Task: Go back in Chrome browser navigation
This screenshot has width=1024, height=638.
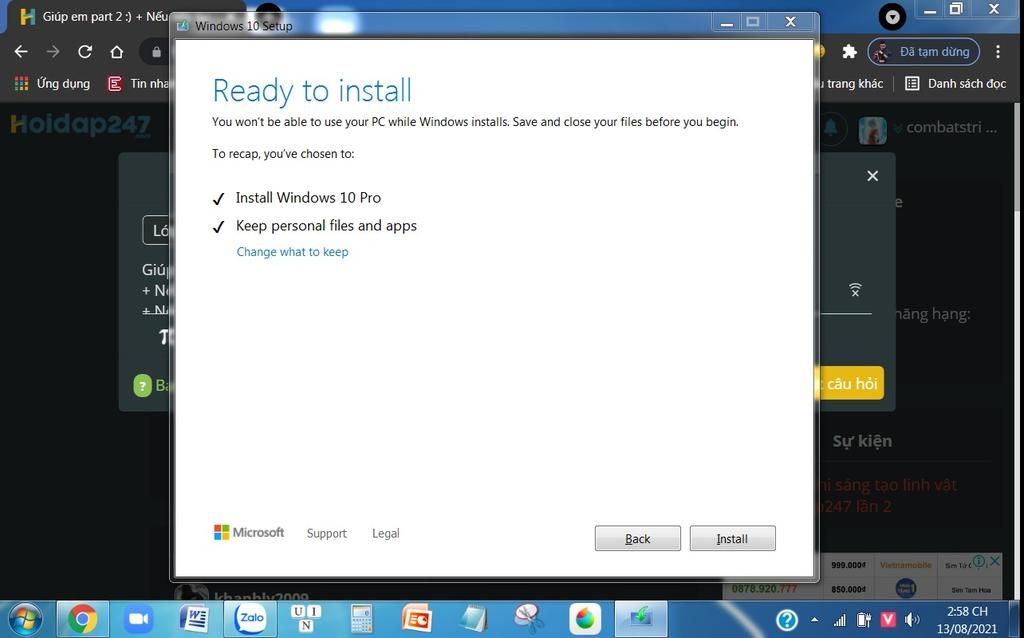Action: (x=21, y=52)
